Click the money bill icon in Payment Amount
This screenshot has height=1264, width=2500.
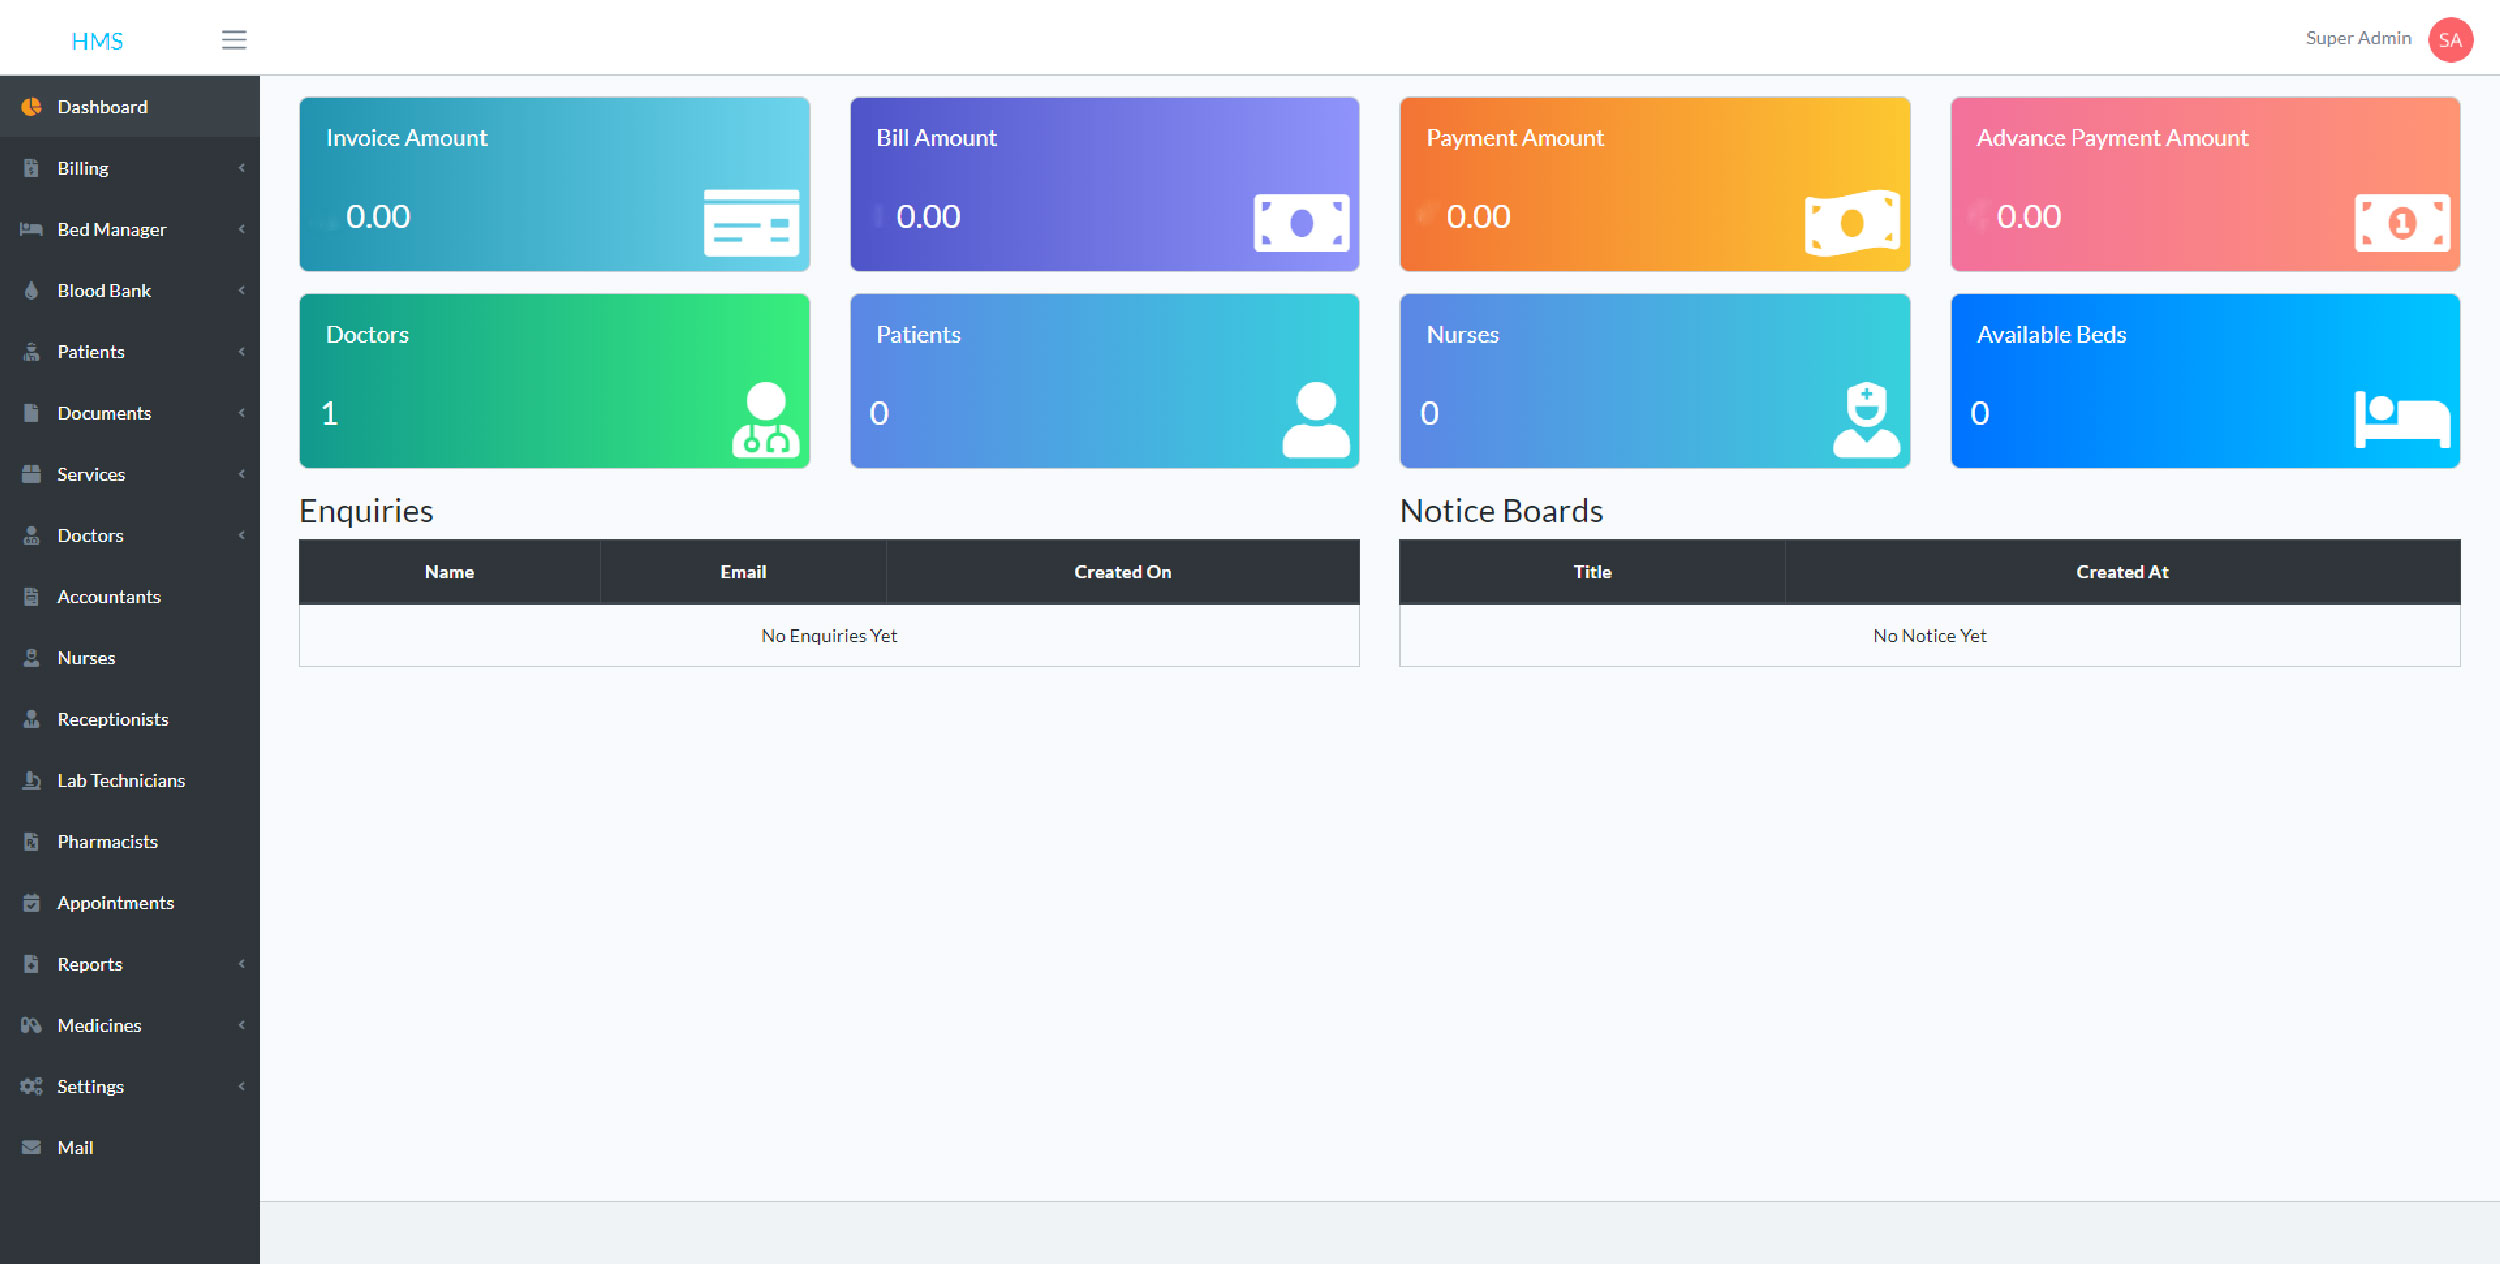(1851, 223)
